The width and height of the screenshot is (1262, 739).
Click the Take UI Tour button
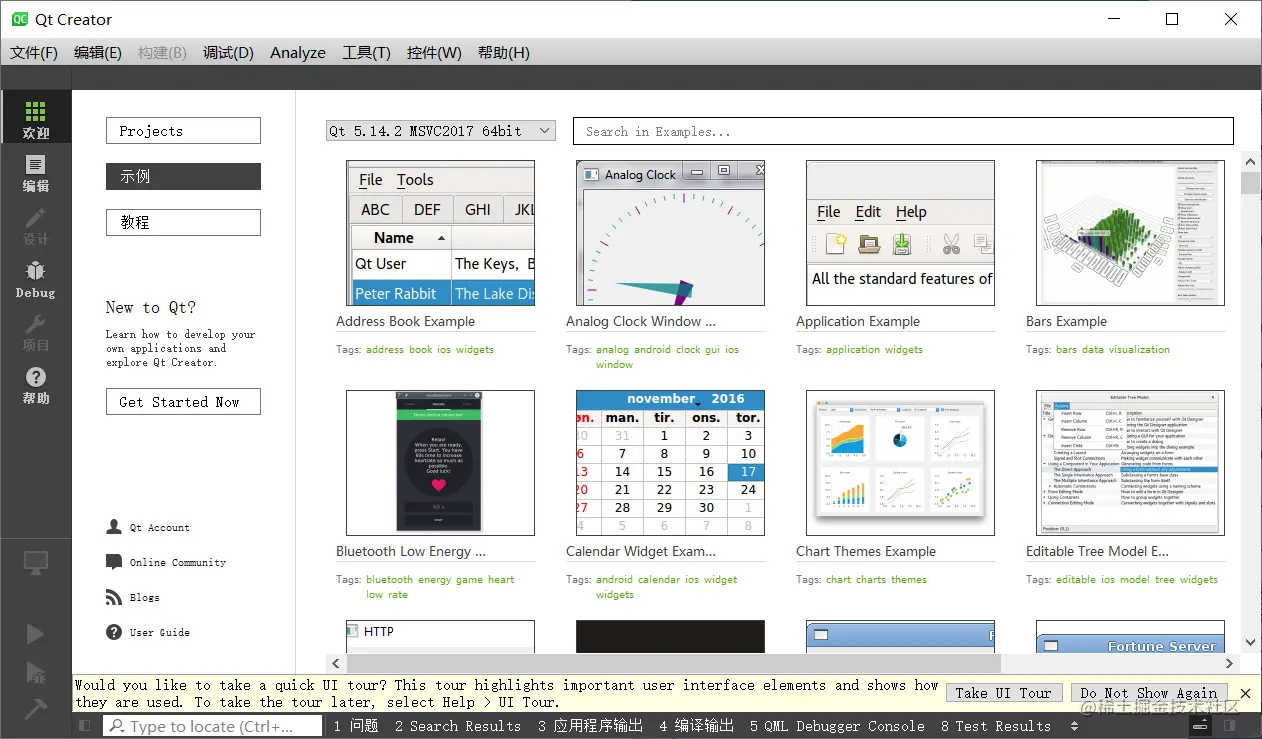pos(1003,693)
